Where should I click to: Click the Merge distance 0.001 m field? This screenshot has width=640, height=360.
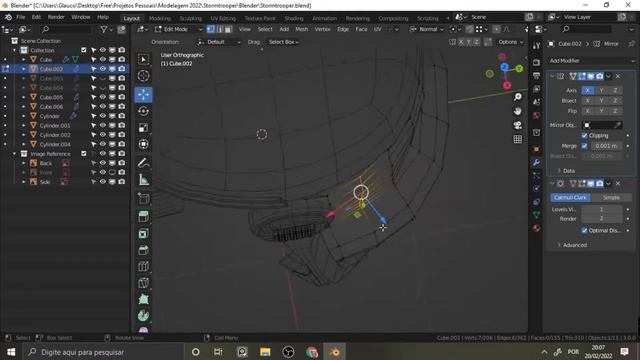pos(606,146)
